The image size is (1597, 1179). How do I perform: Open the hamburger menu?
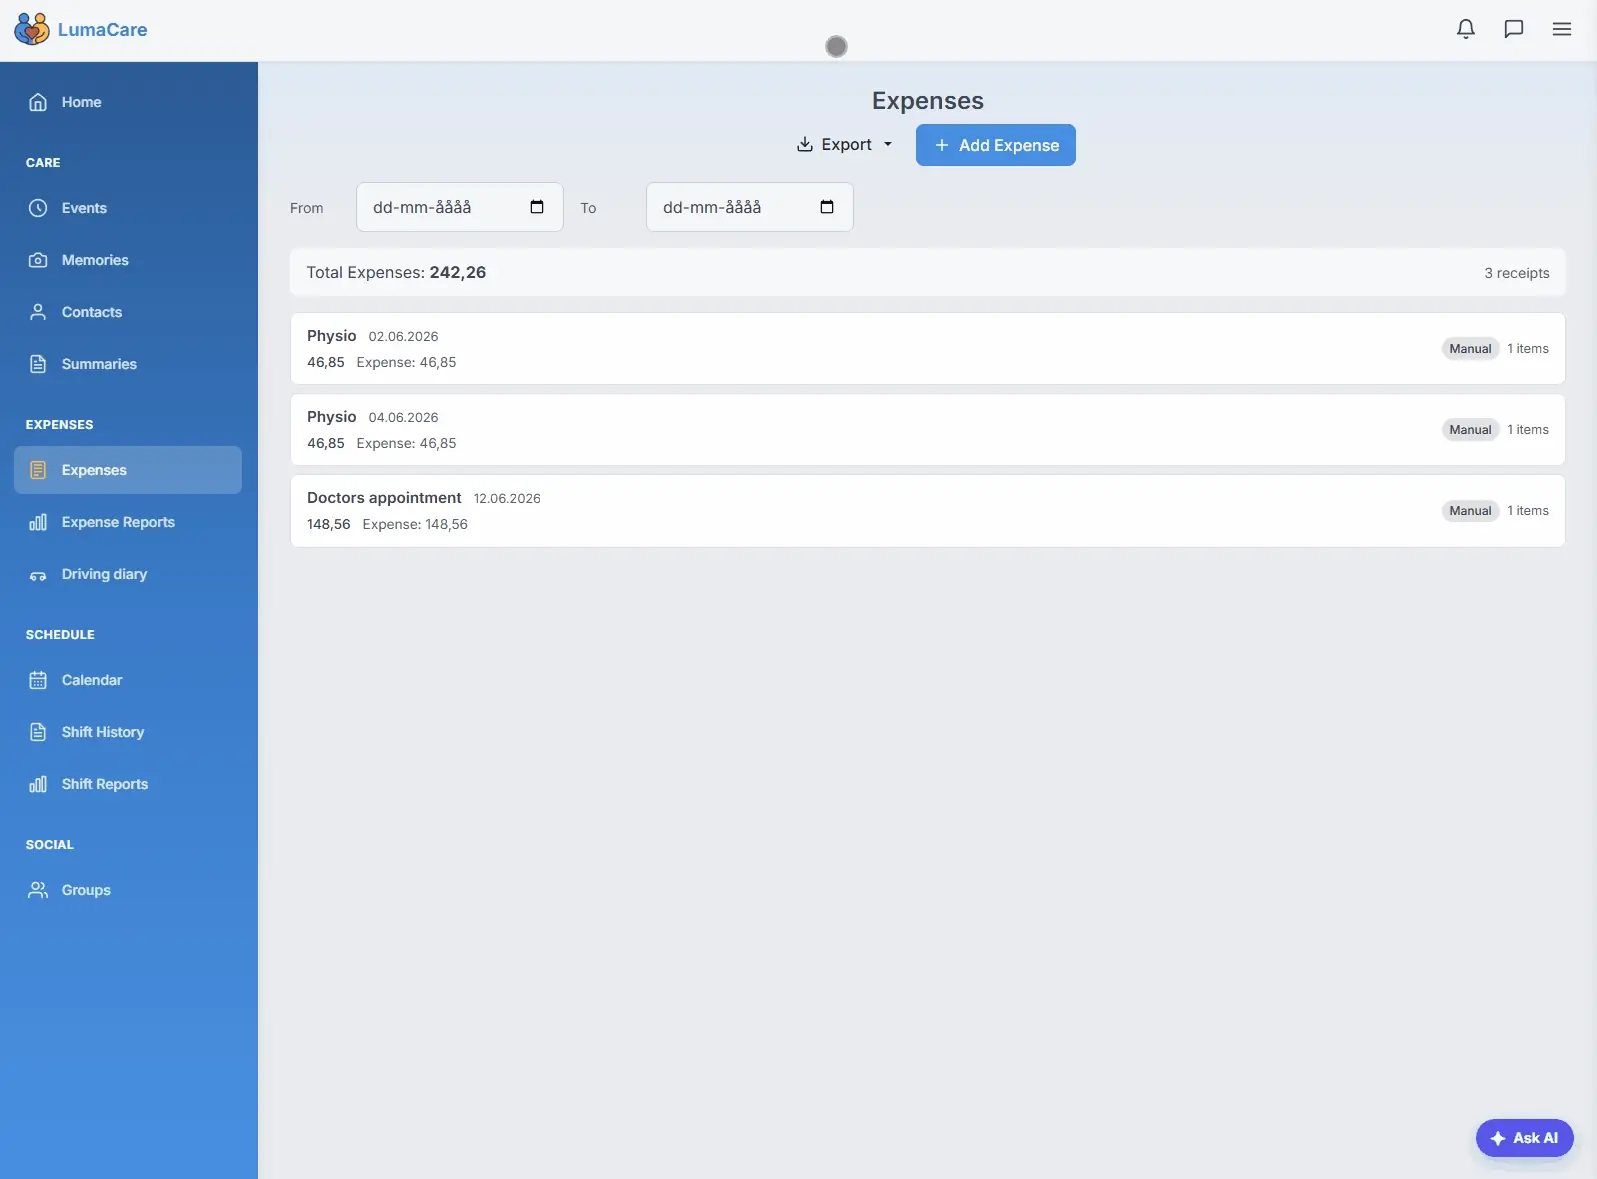(1561, 29)
